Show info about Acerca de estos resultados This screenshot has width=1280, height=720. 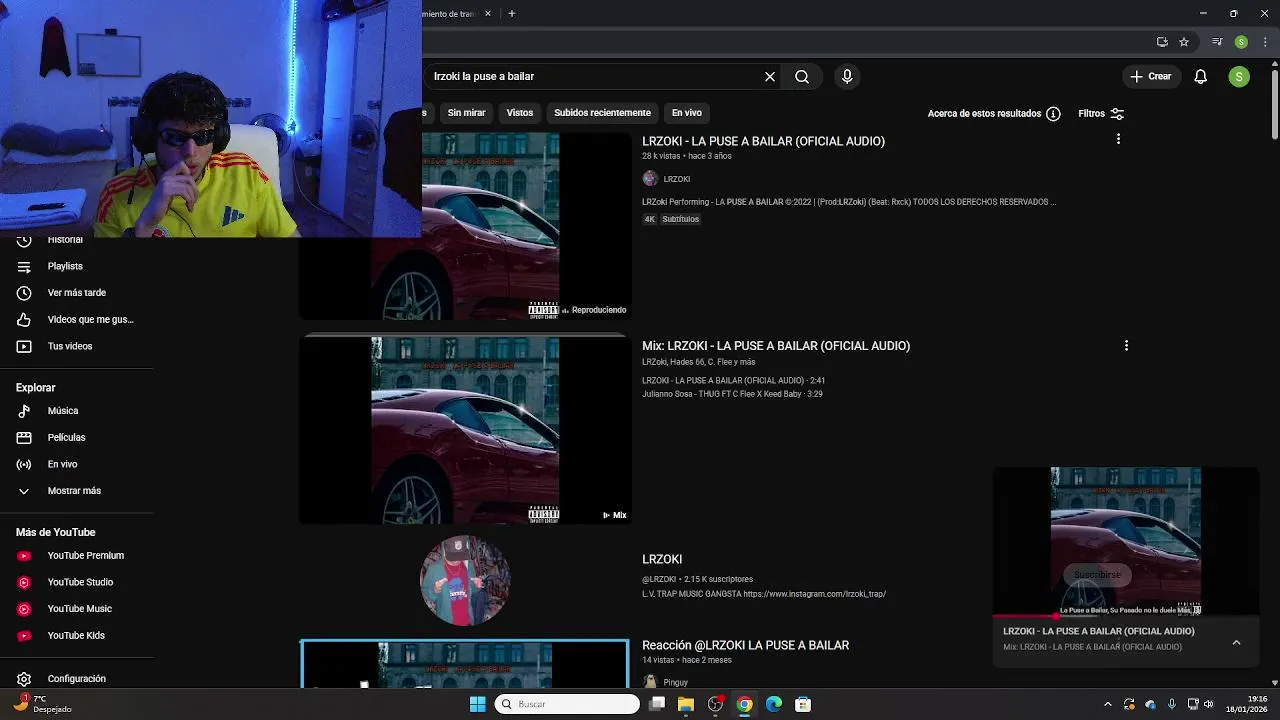tap(1053, 114)
